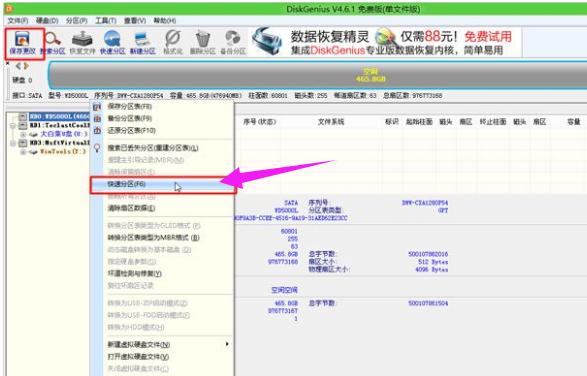The height and width of the screenshot is (376, 587).
Task: Choose 坏道检测与修复 from context menu
Action: click(x=134, y=274)
